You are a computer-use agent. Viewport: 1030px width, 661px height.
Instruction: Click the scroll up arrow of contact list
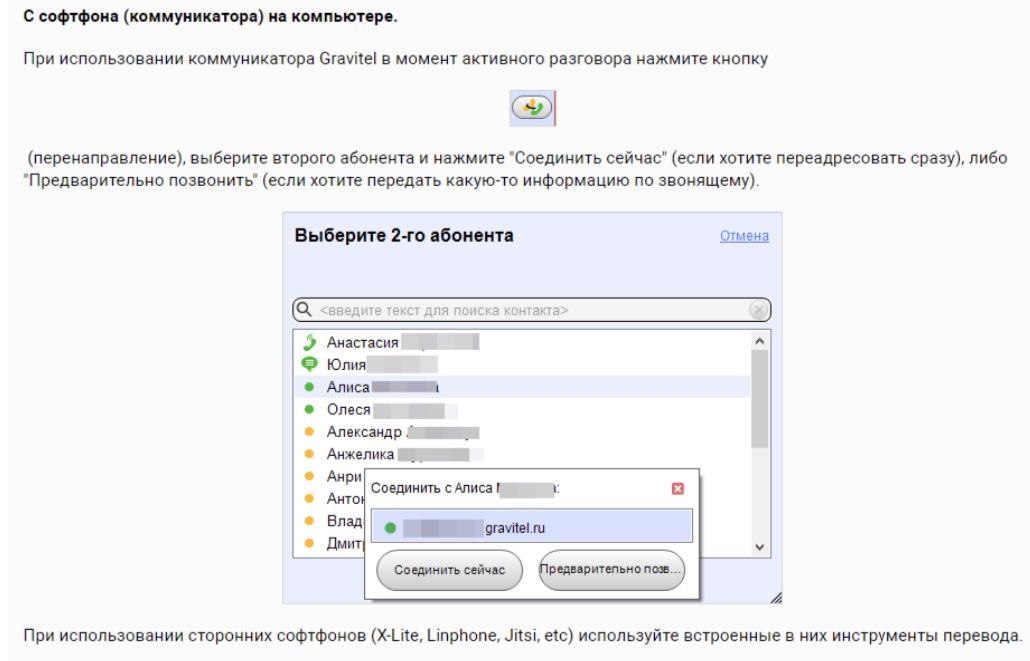coord(759,341)
